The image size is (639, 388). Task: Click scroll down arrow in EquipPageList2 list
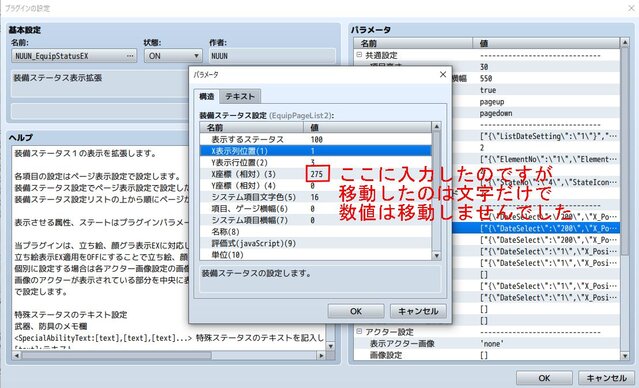click(436, 256)
